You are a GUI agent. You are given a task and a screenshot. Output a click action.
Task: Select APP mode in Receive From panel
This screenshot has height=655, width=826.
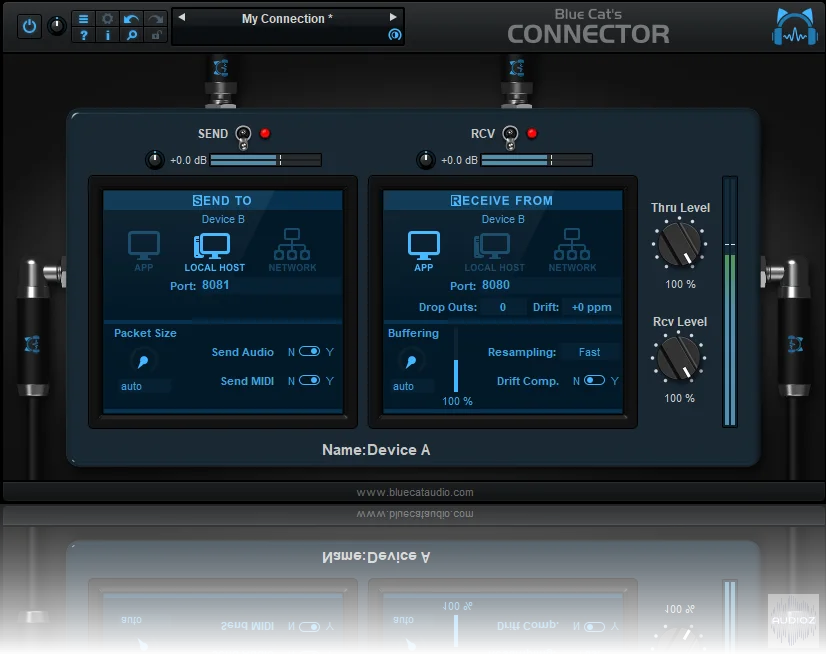424,251
